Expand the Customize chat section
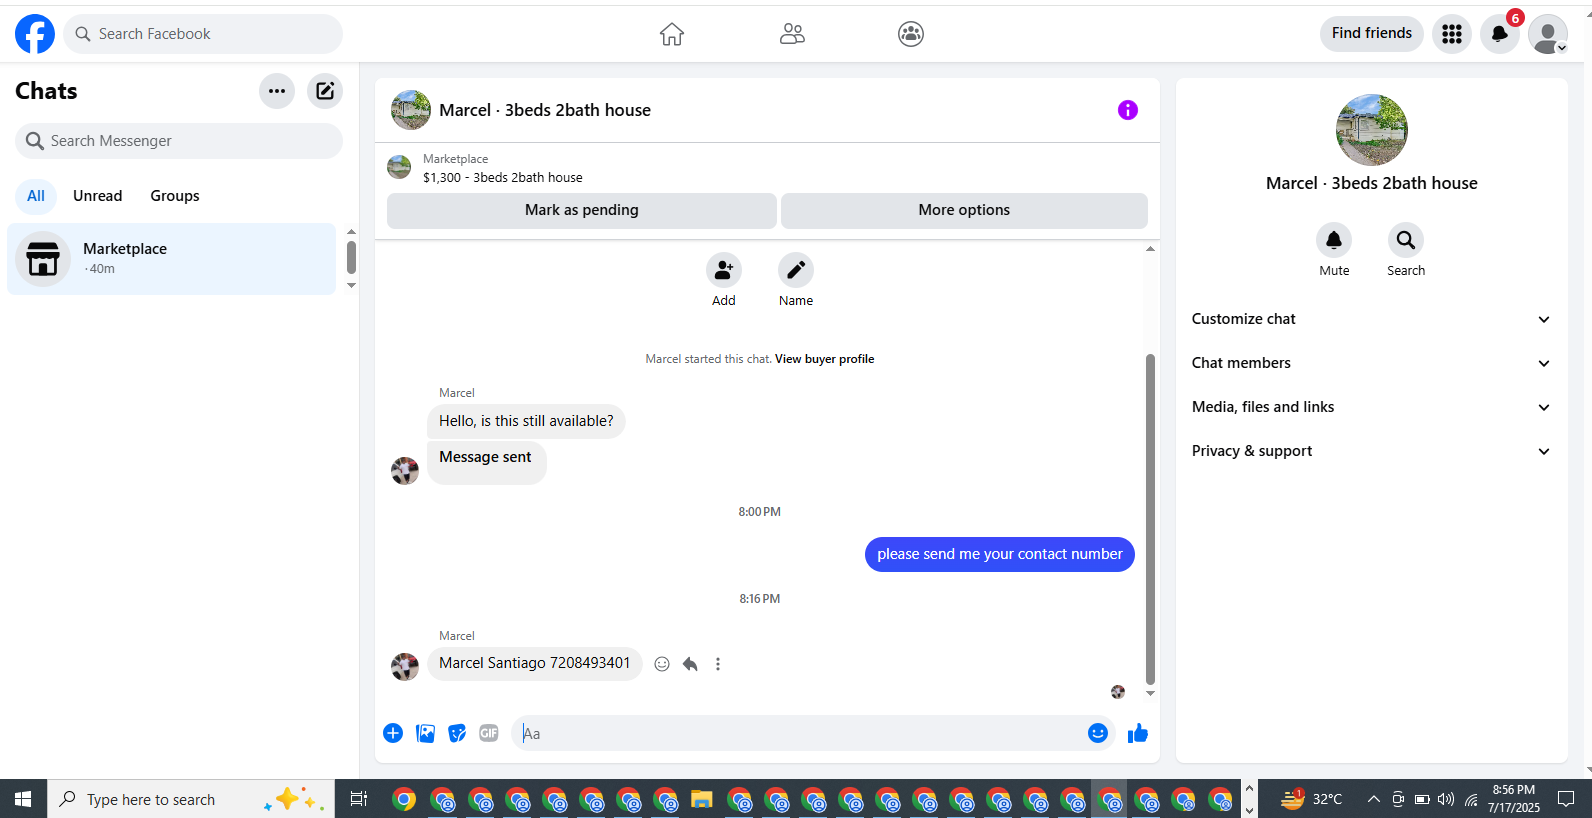Screen dimensions: 1592x818 [x=1372, y=319]
